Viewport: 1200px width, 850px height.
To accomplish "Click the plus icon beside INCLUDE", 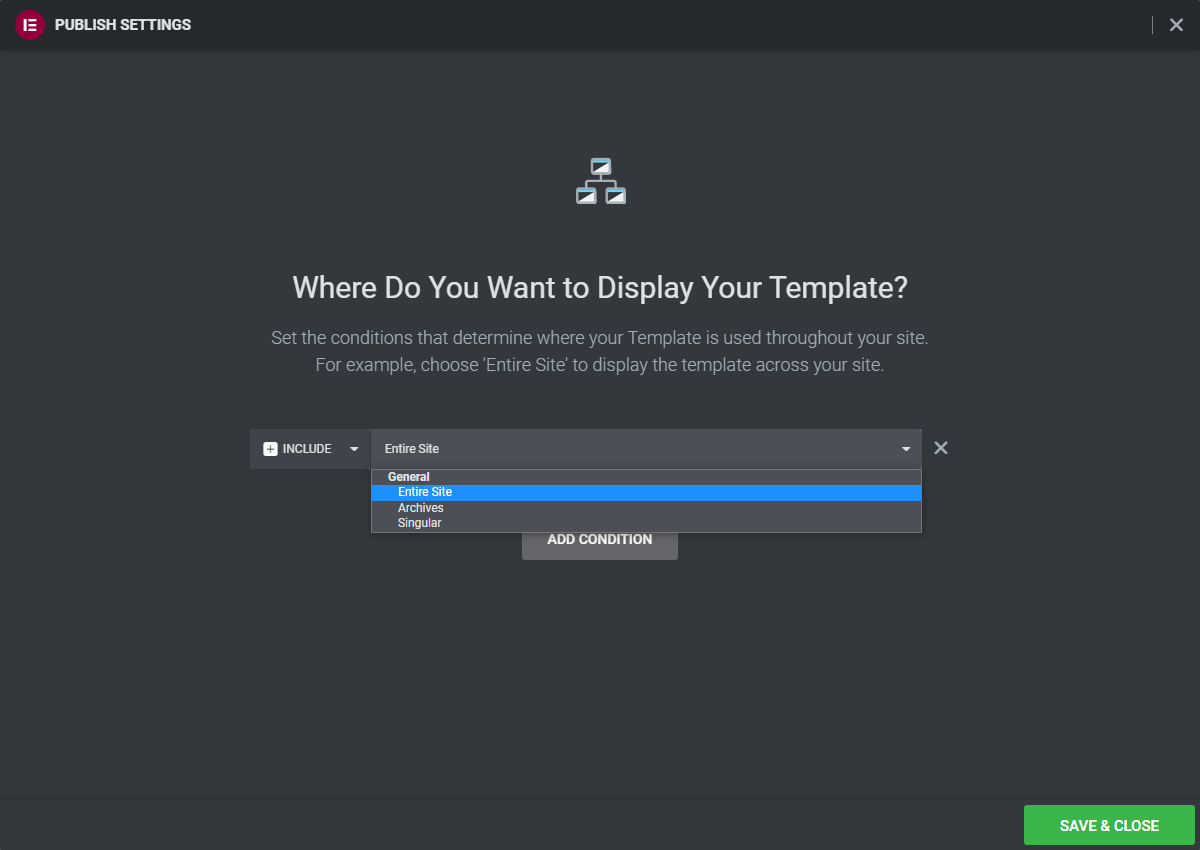I will click(x=270, y=449).
